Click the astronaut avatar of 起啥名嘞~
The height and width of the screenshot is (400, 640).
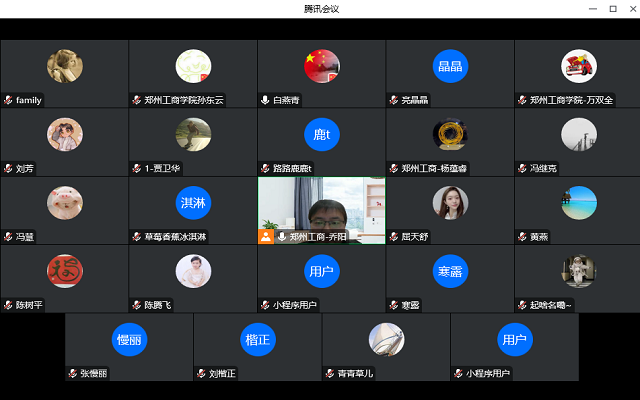coord(579,271)
